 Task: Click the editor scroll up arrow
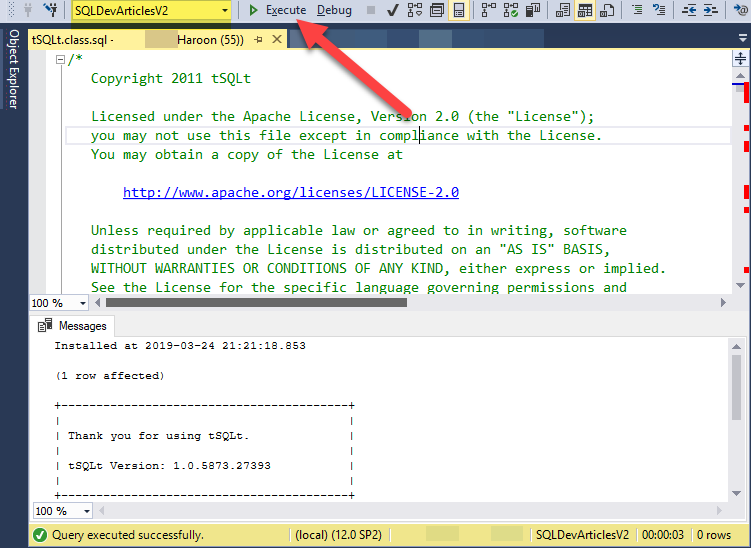[740, 76]
